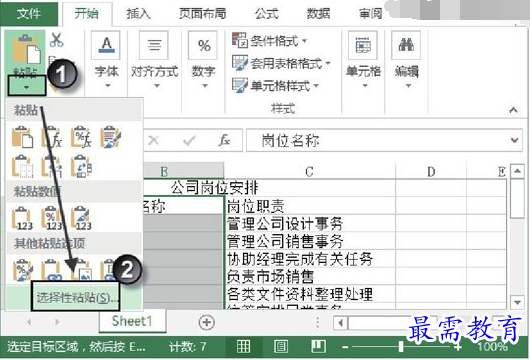Screen dimensions: 530x360
Task: Open the 字体 font group
Action: tap(106, 59)
